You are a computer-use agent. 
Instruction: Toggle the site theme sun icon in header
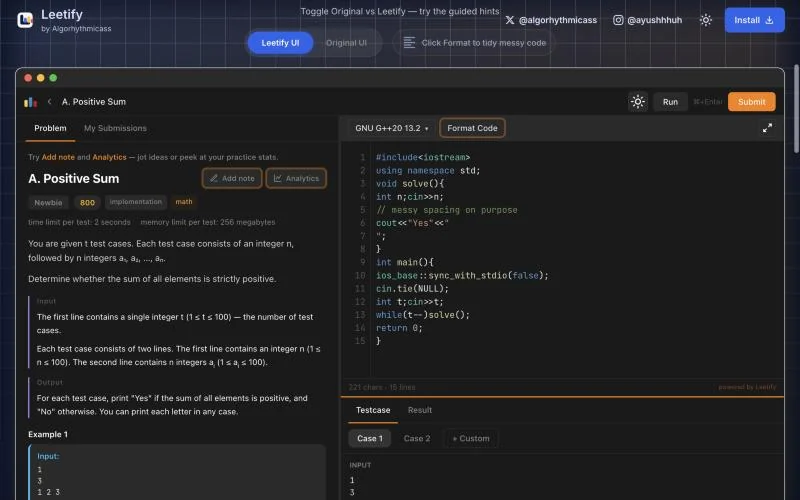(x=706, y=20)
